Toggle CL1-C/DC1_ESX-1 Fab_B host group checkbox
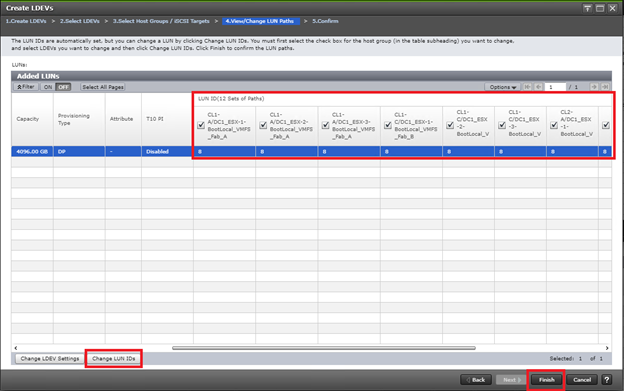 click(388, 125)
